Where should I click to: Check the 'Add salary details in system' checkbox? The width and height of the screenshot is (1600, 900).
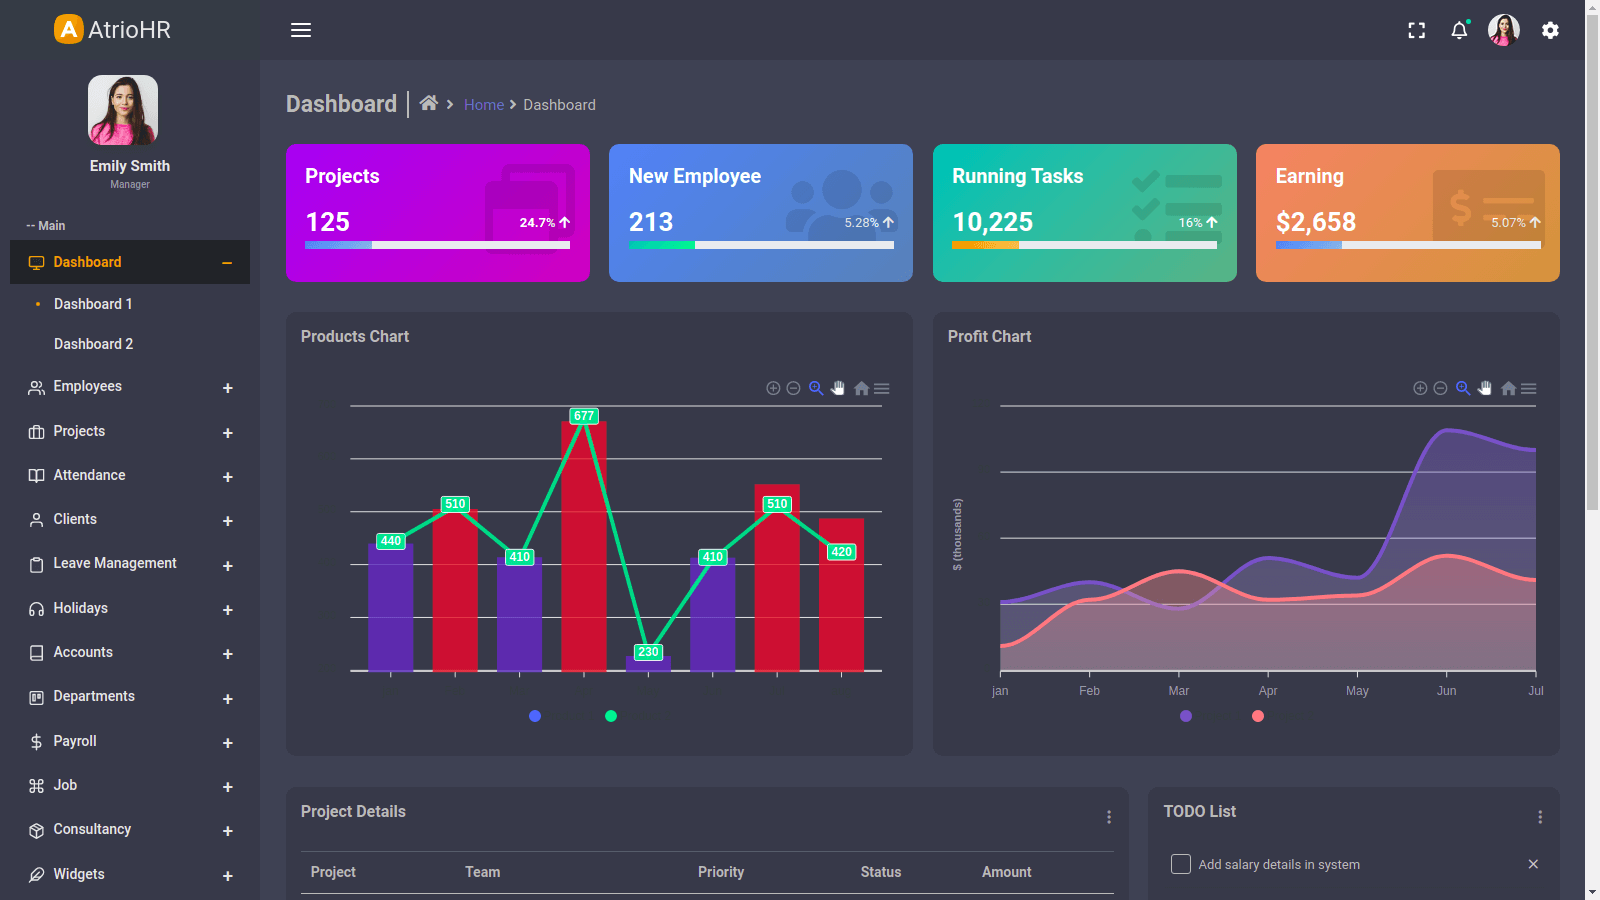1181,864
